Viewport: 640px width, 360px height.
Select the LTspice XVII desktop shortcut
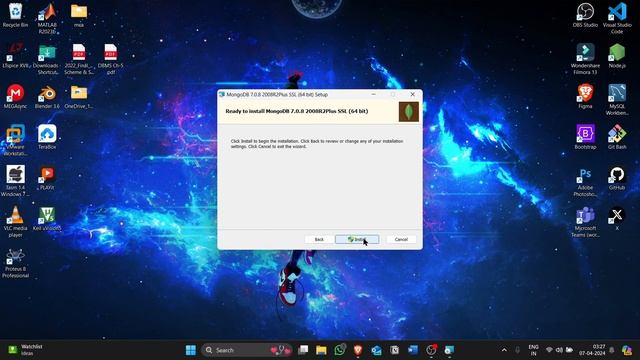click(16, 56)
